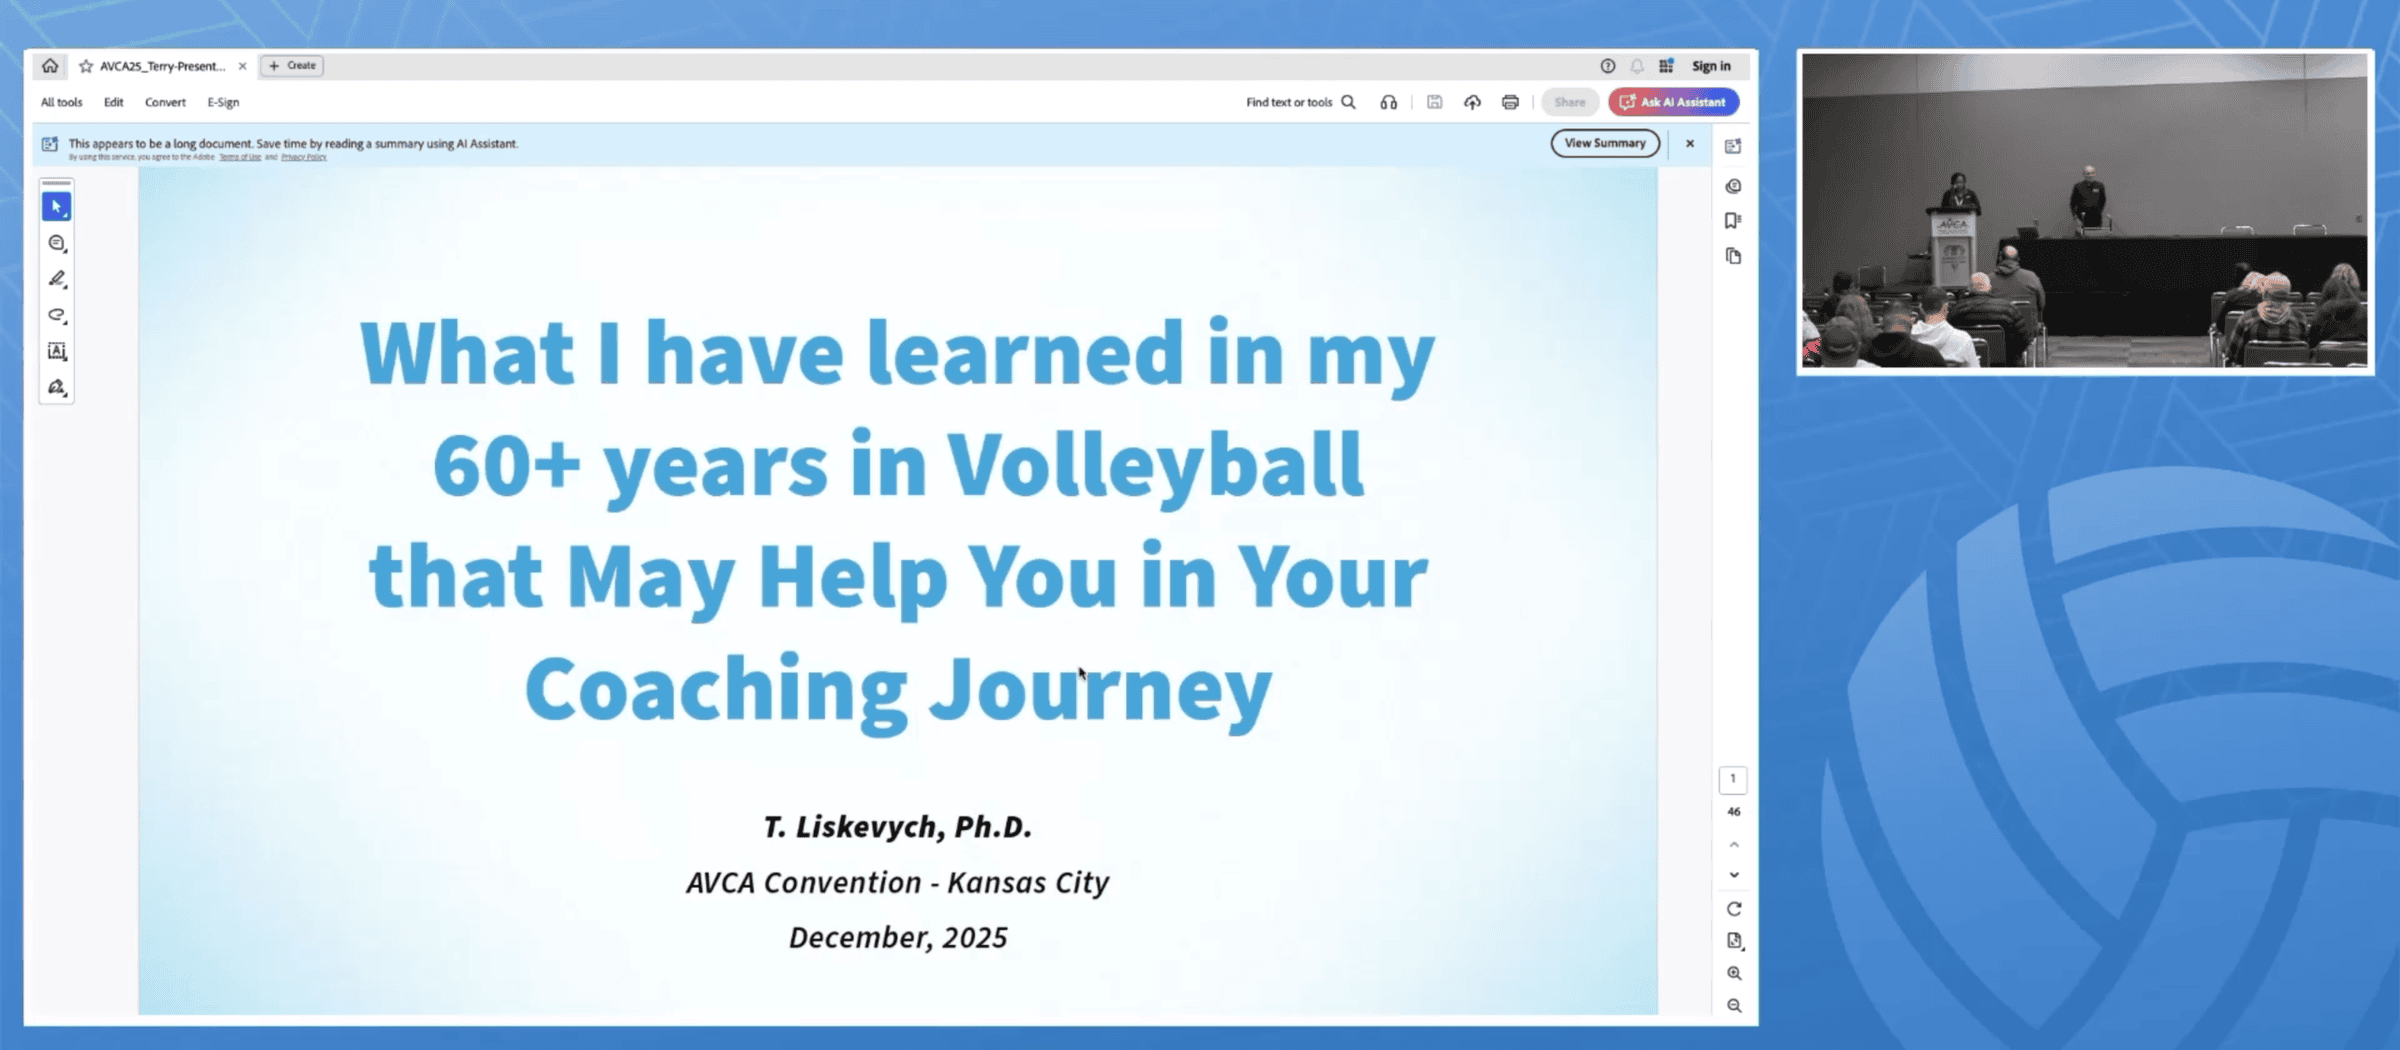Open the page display settings icon
Screen dimensions: 2400x1050
(x=1734, y=941)
